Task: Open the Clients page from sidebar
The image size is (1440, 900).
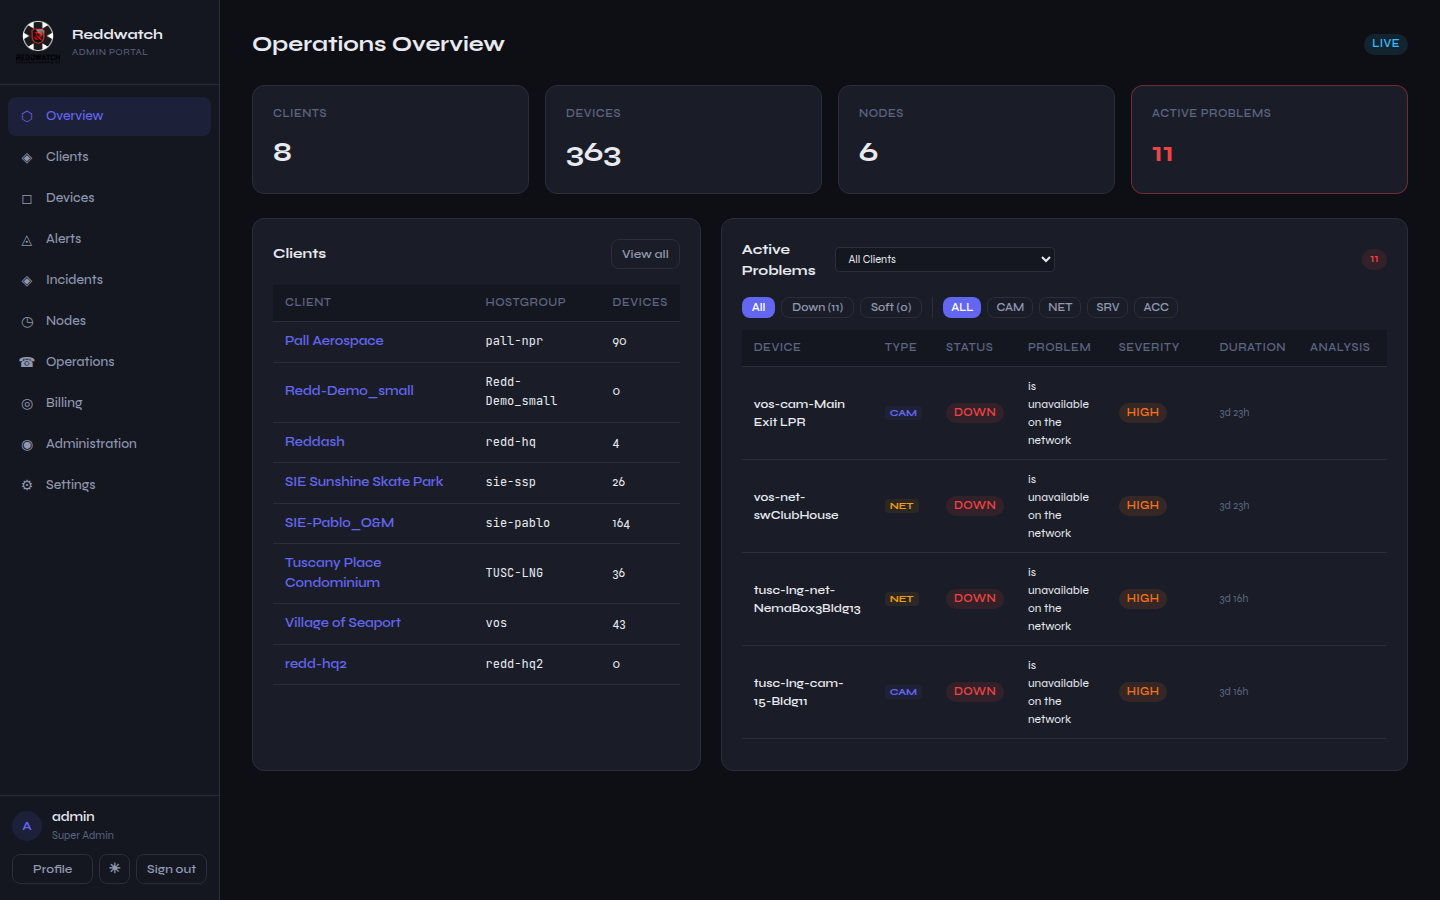Action: [109, 157]
